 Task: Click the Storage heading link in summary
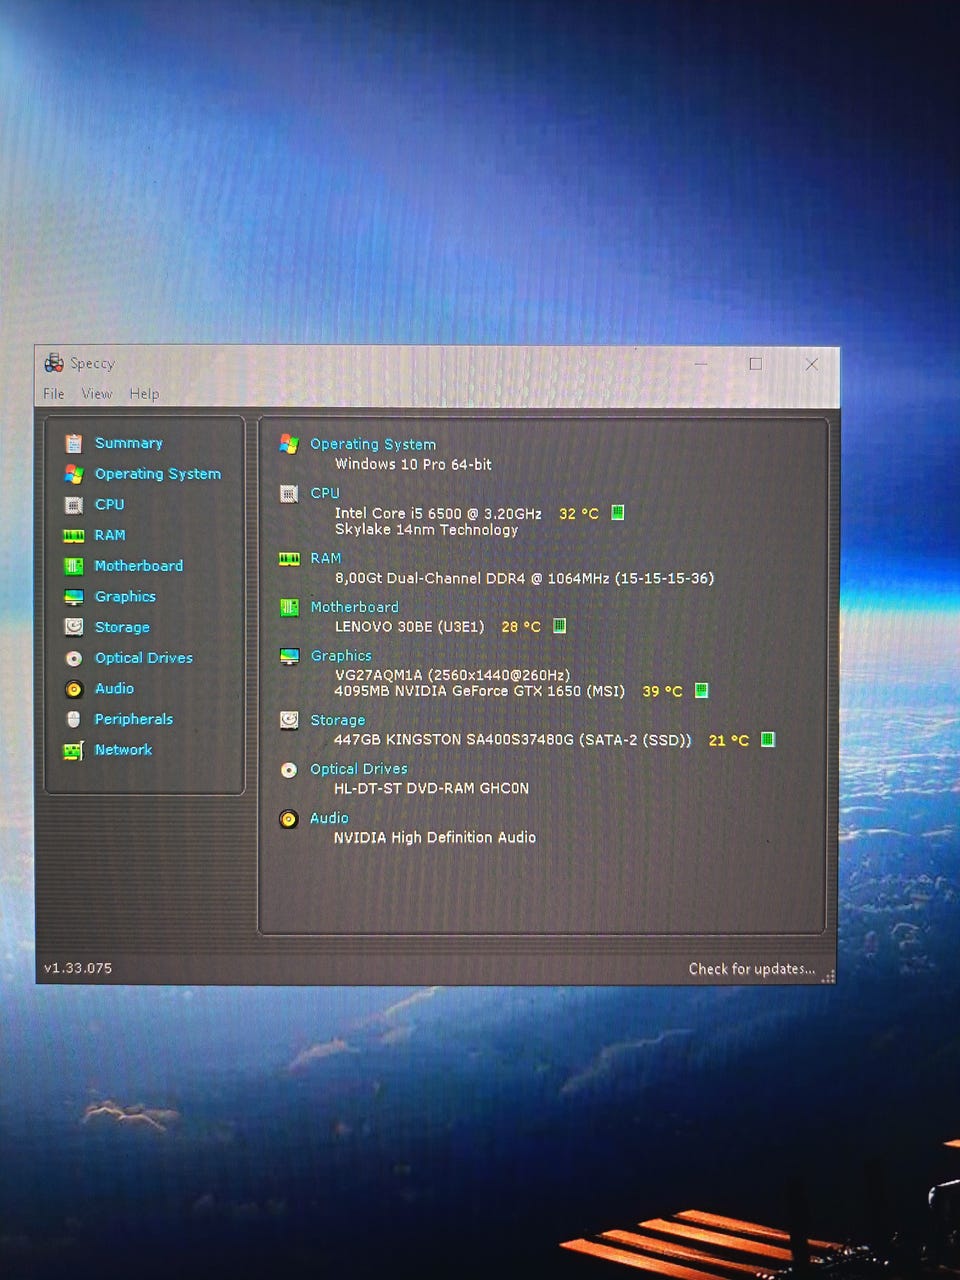point(338,720)
